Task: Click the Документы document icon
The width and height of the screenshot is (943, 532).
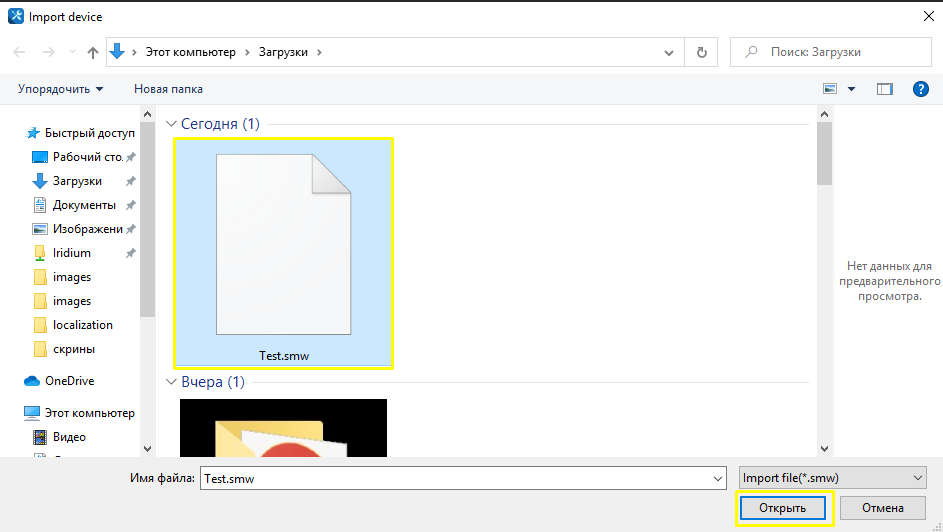Action: [x=40, y=205]
